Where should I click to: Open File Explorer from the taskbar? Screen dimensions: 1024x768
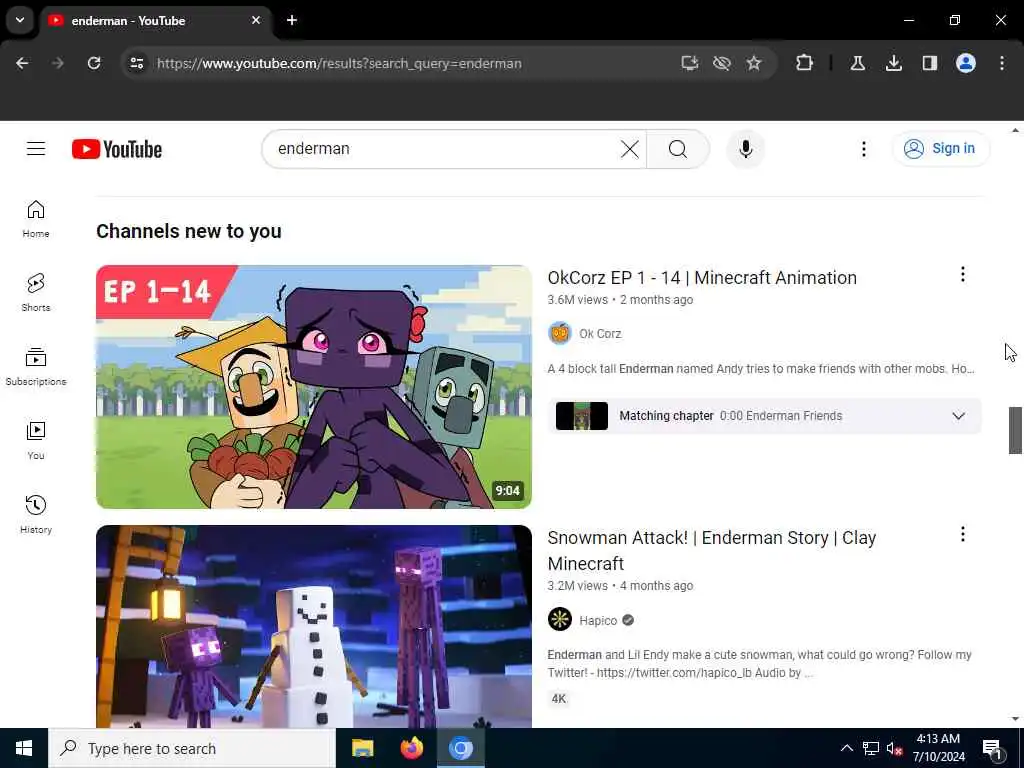(x=362, y=748)
